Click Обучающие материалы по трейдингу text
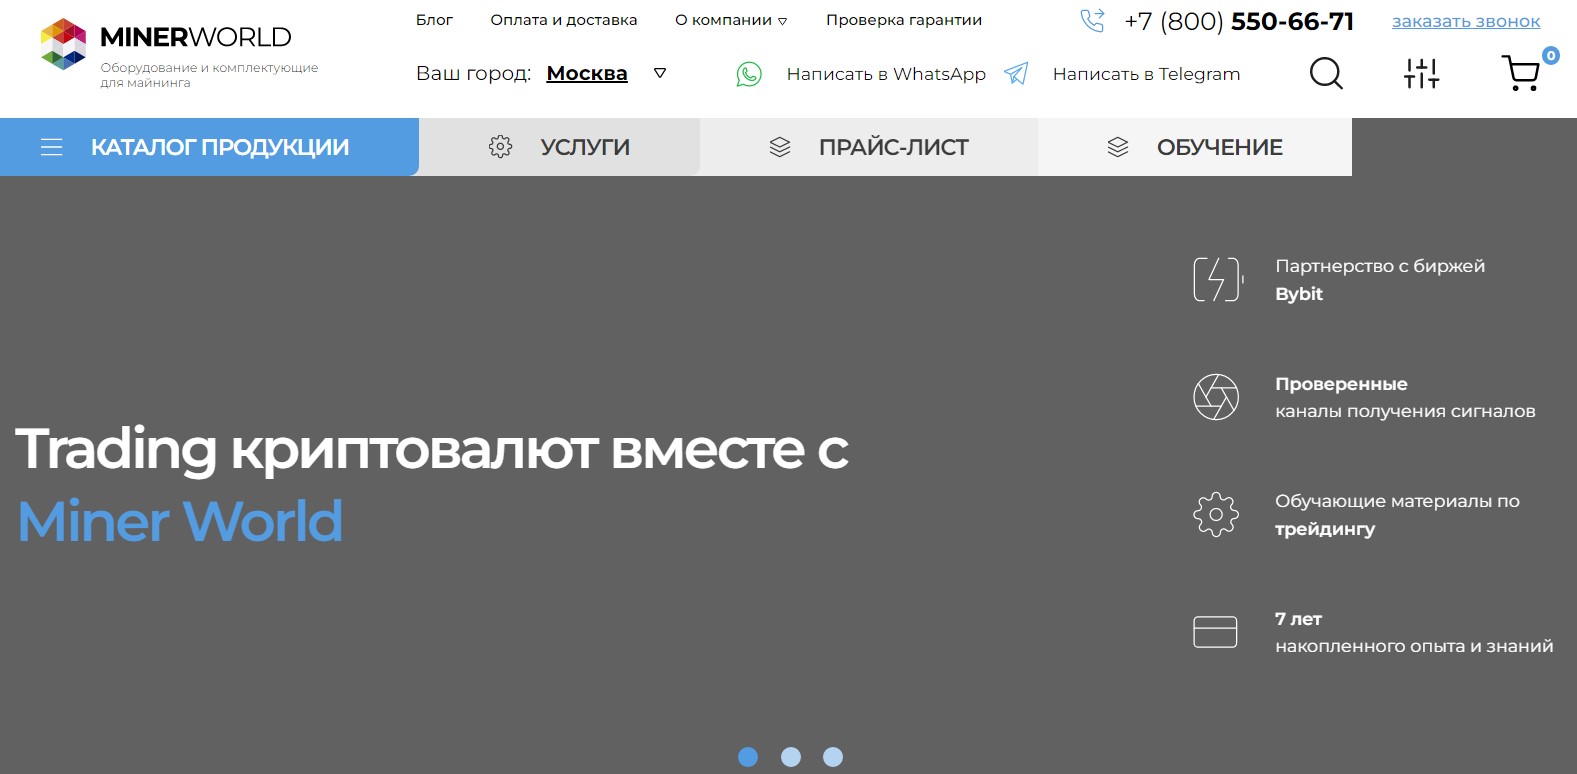Screen dimensions: 1577x774 coord(1397,515)
